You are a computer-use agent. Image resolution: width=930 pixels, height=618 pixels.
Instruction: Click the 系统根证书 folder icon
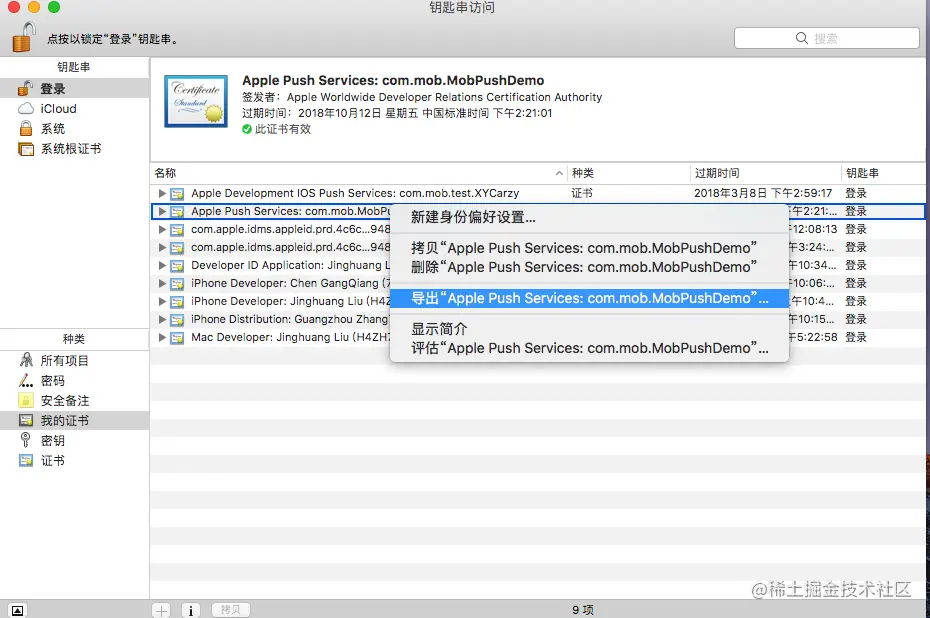(26, 149)
